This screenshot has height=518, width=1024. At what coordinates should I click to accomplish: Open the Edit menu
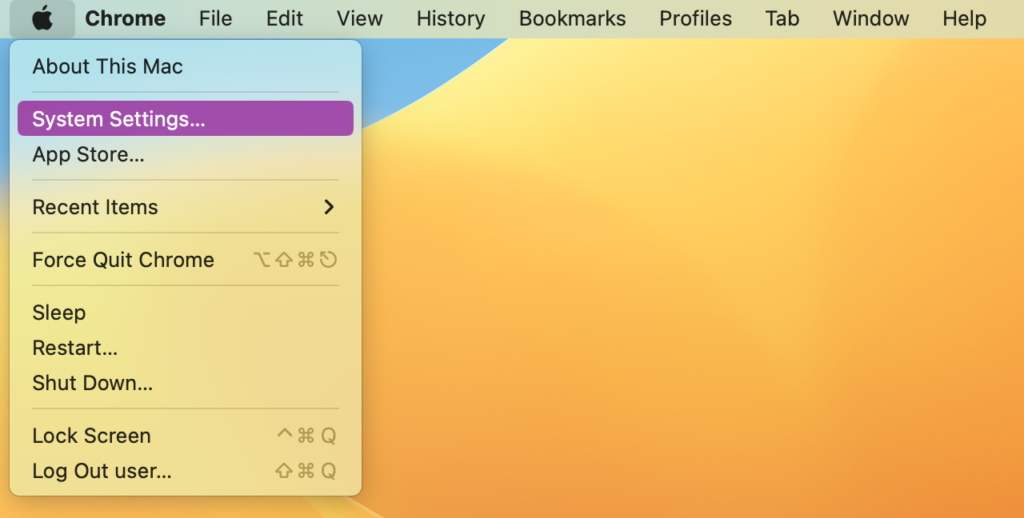click(x=285, y=19)
